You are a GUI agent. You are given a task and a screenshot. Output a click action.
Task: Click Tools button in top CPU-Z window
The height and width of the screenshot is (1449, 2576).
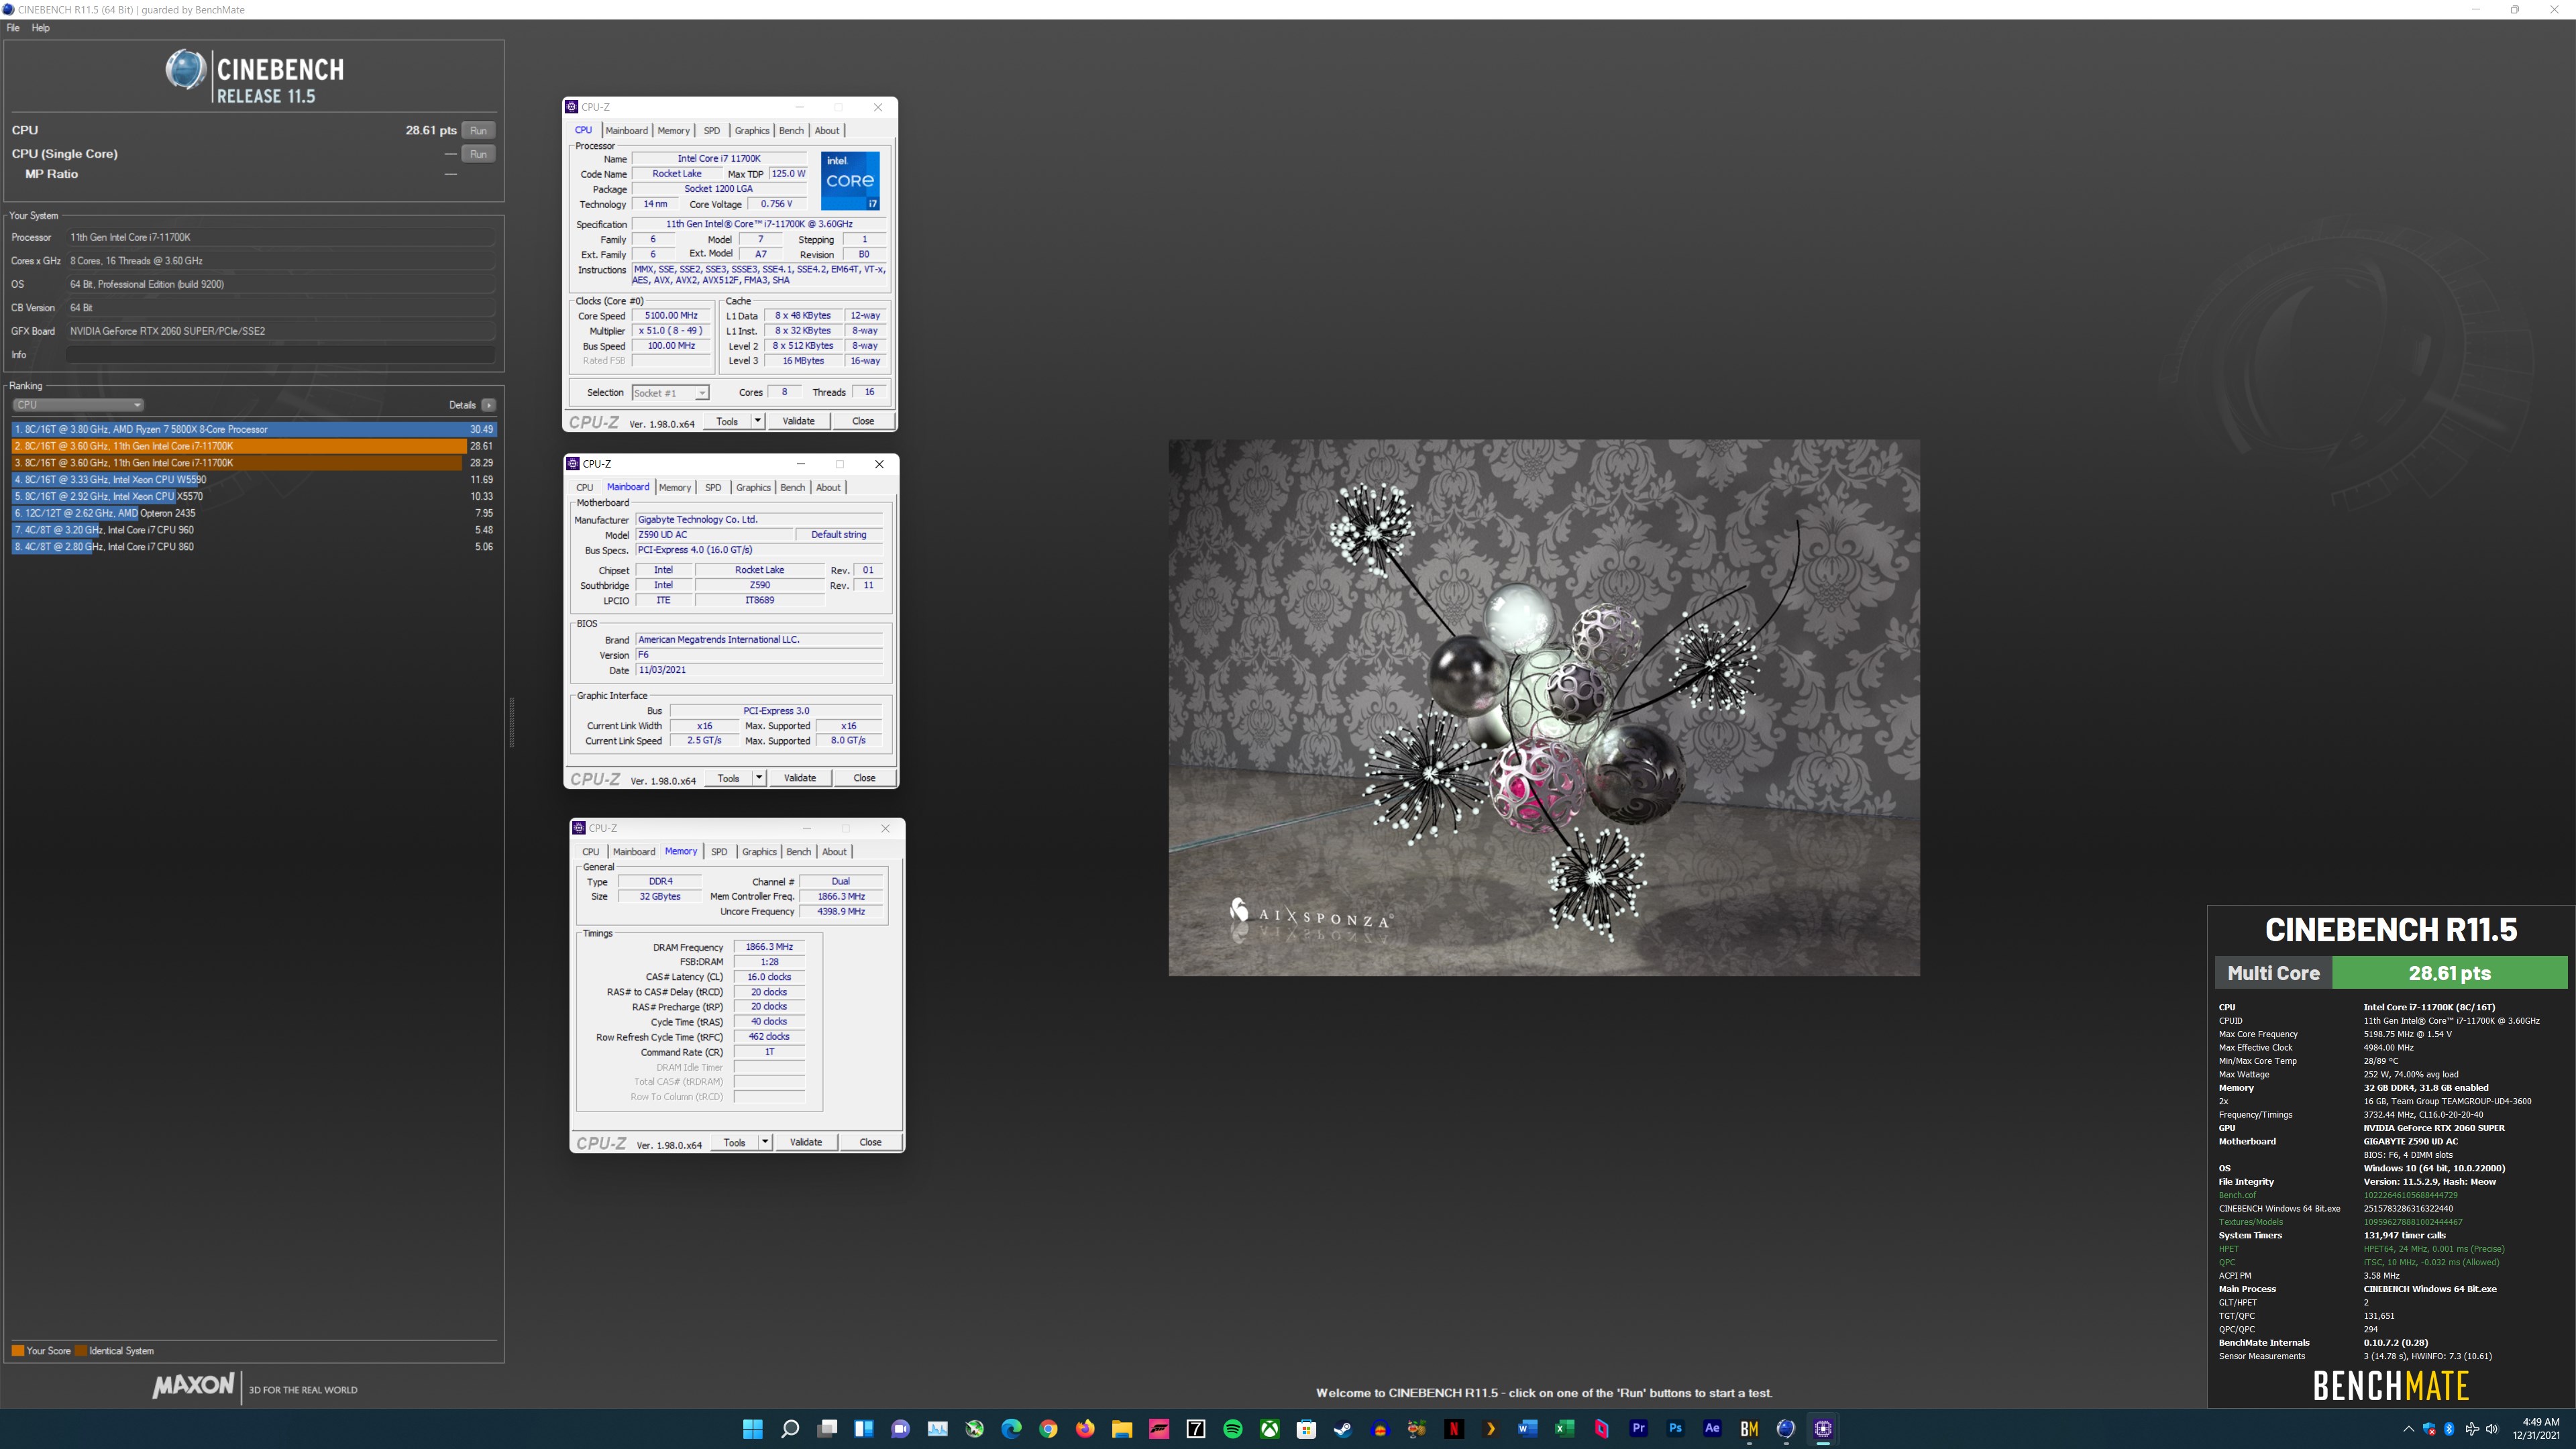tap(727, 421)
